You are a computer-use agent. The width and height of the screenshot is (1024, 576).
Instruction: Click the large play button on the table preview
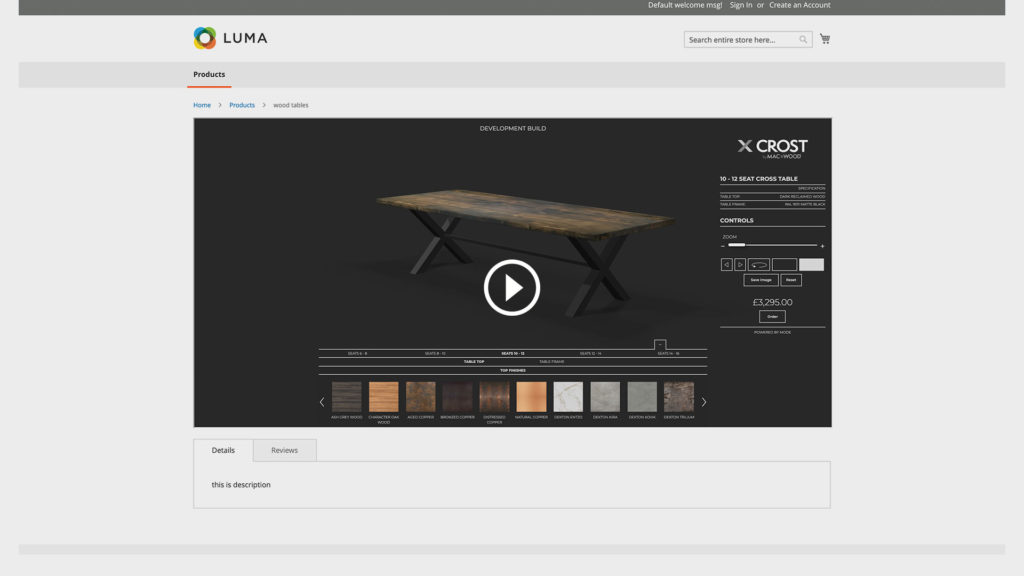512,288
